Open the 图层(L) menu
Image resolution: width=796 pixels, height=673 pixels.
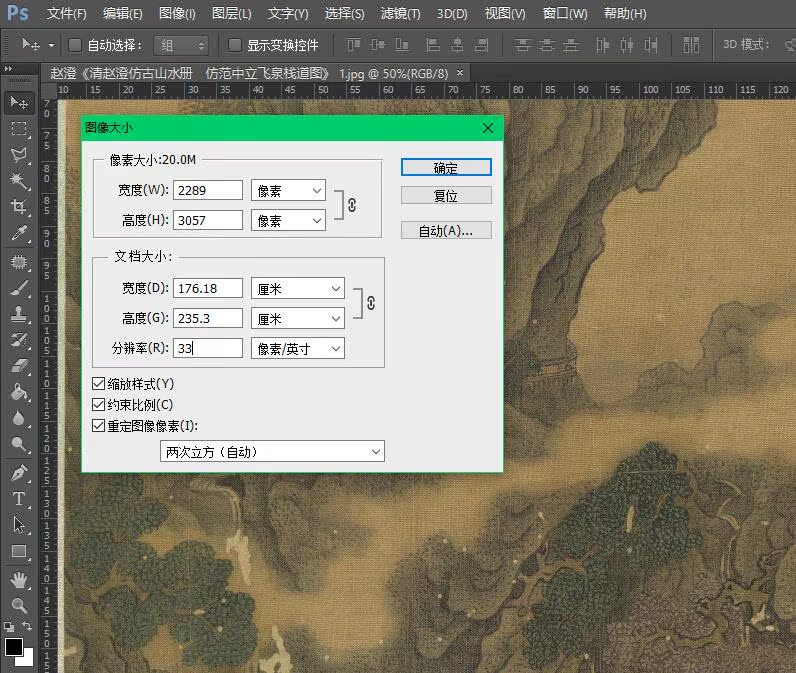pos(231,13)
